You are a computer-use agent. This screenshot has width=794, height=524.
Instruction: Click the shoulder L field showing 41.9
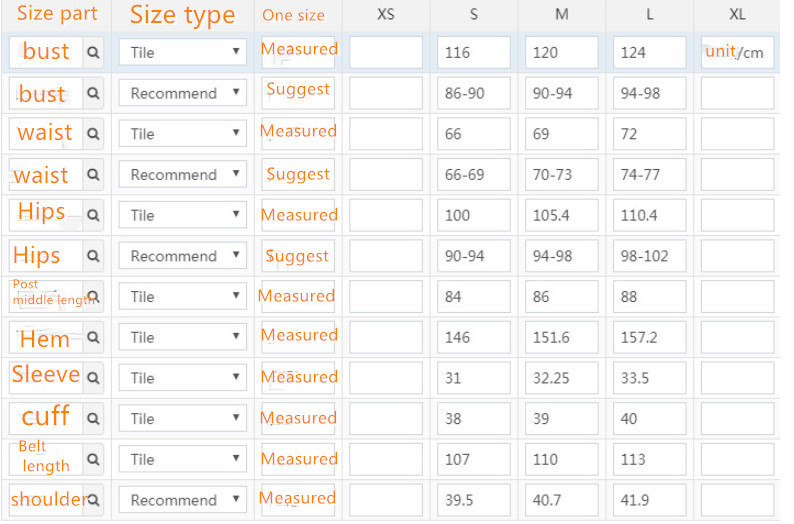(x=649, y=500)
